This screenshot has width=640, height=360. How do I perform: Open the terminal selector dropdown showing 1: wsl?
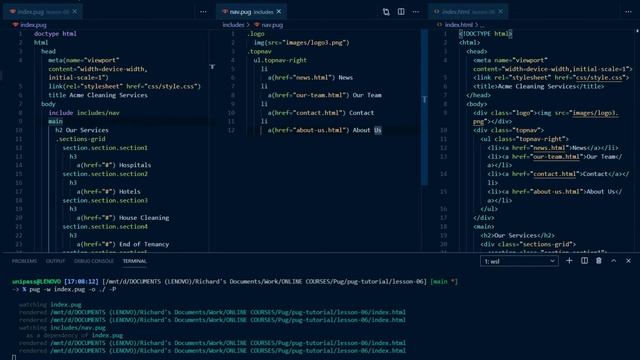pos(519,261)
